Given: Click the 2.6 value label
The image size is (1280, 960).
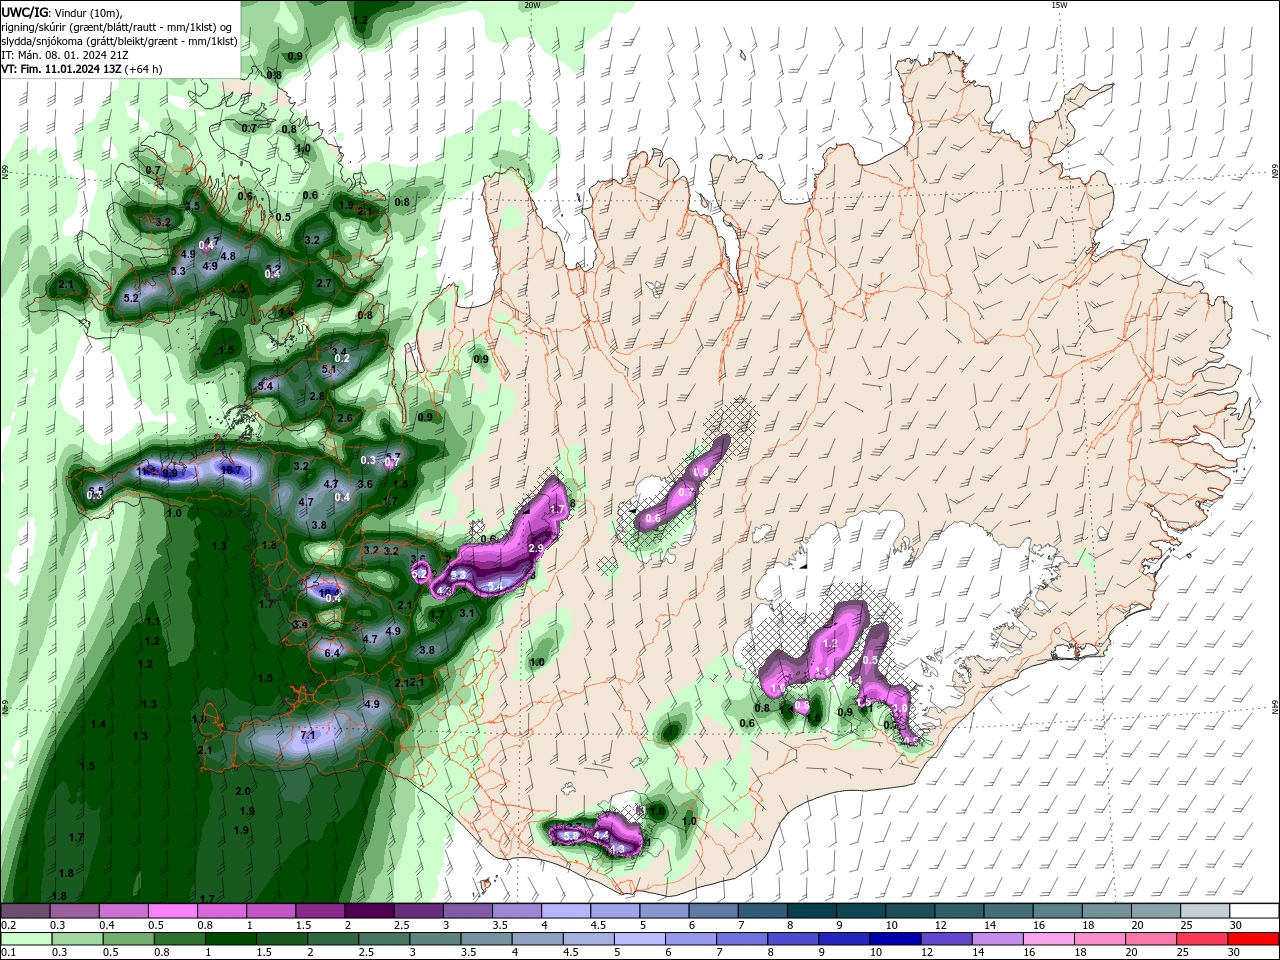Looking at the screenshot, I should pyautogui.click(x=345, y=418).
